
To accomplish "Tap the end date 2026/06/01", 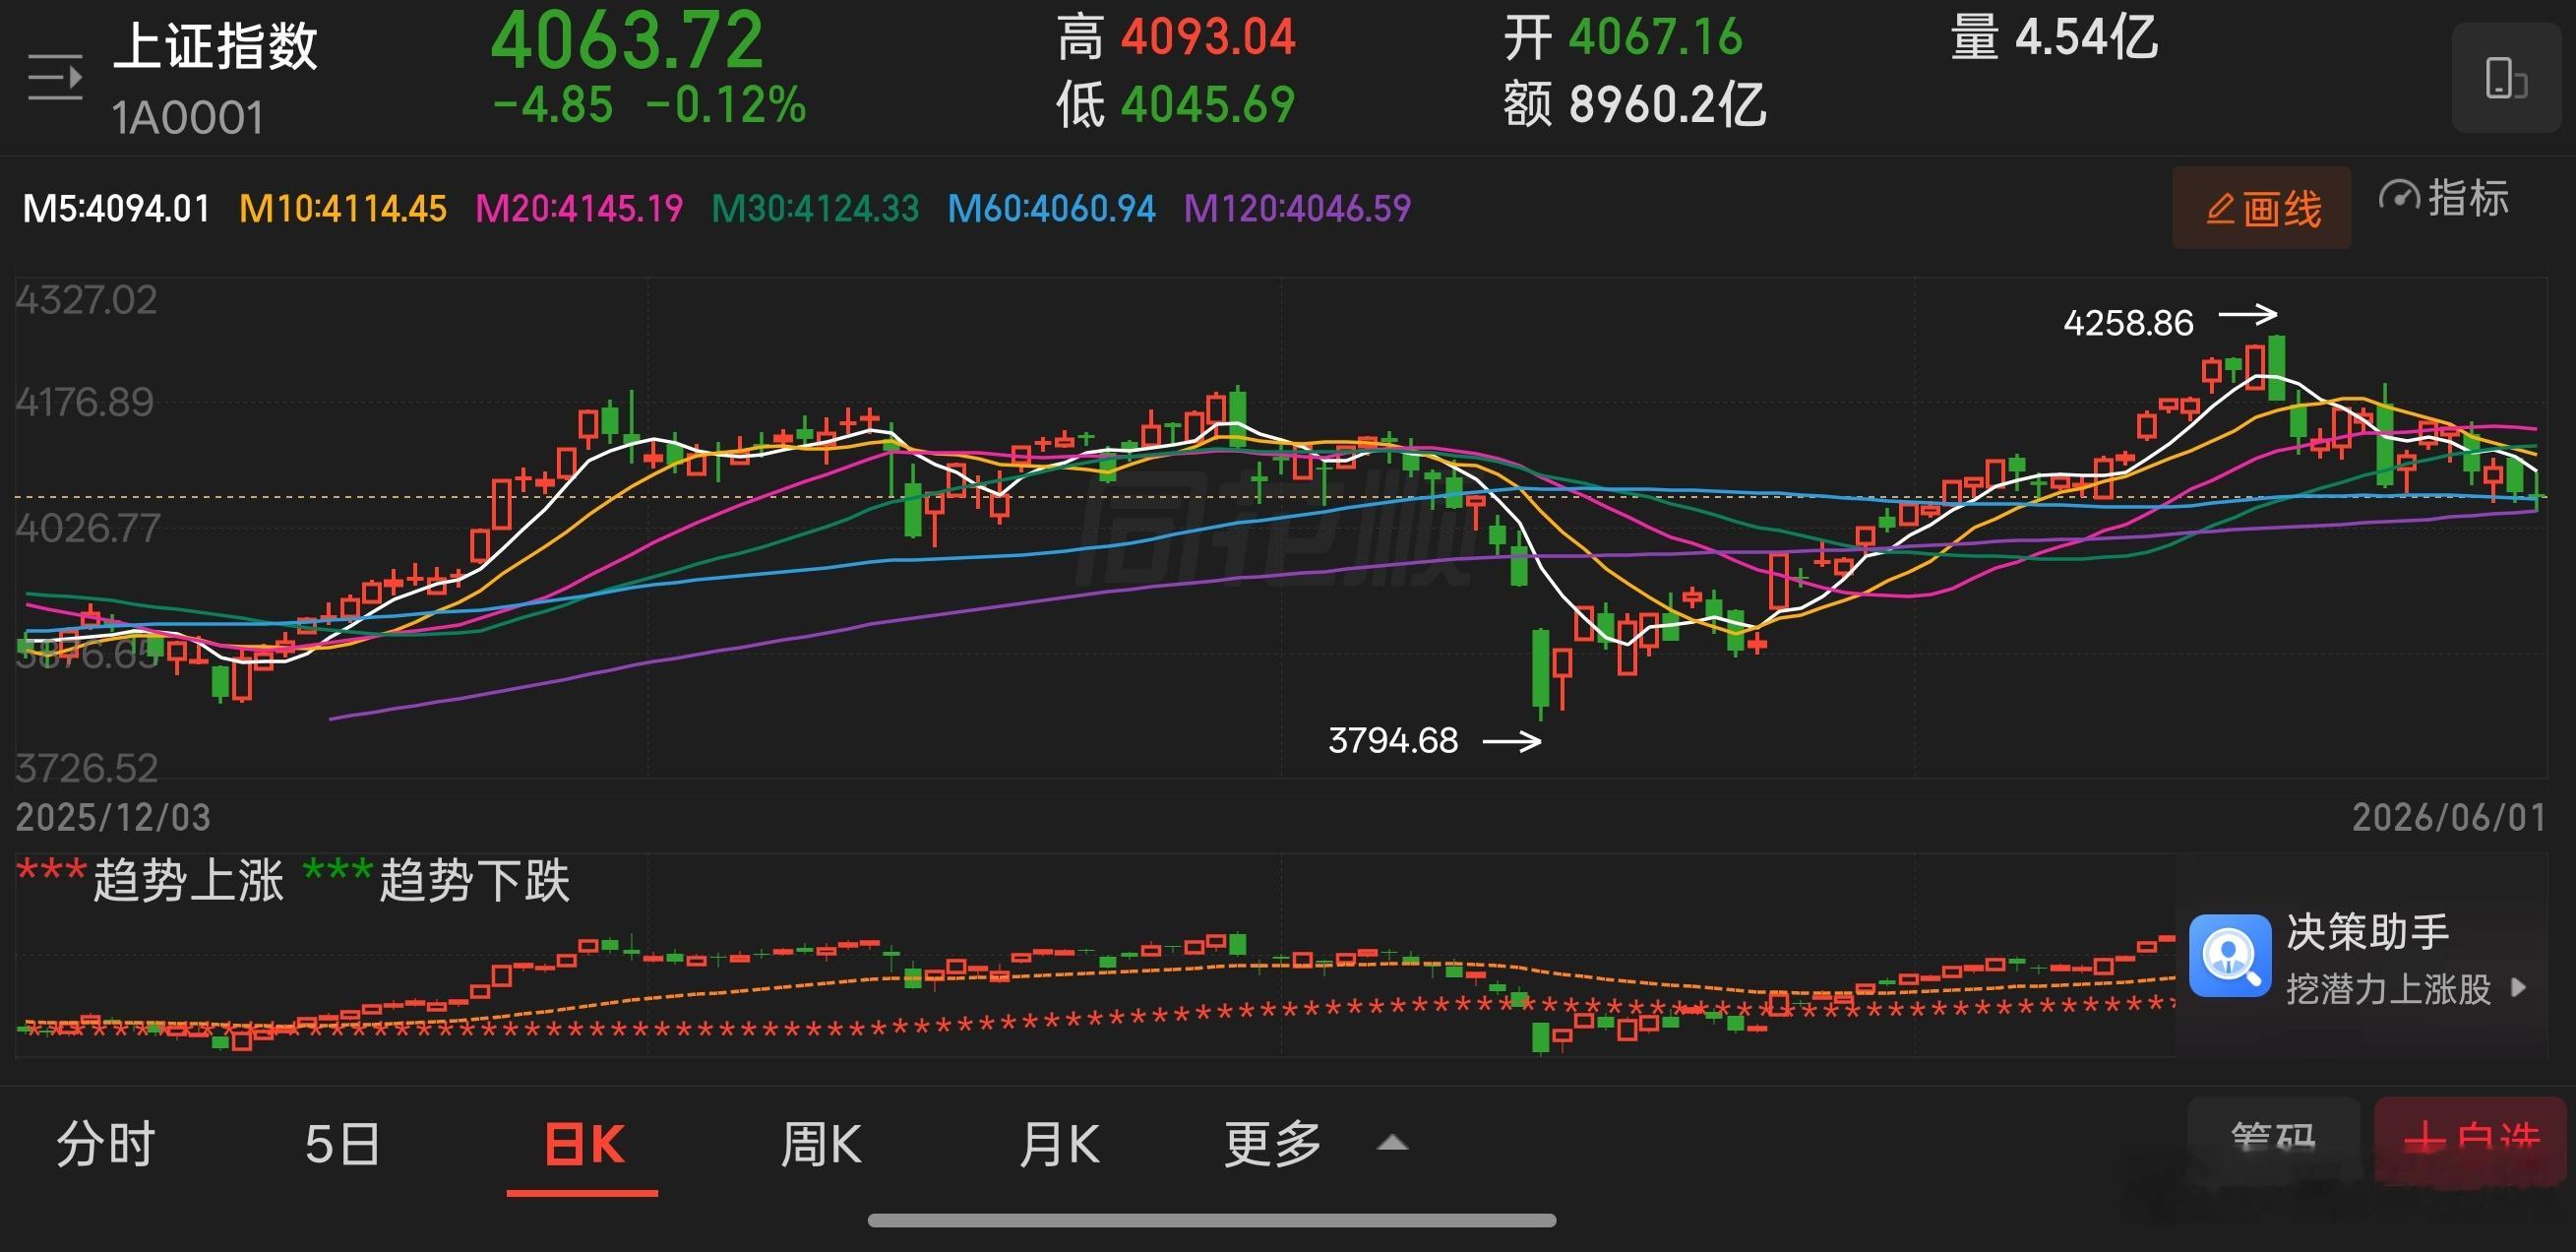I will (x=2449, y=818).
